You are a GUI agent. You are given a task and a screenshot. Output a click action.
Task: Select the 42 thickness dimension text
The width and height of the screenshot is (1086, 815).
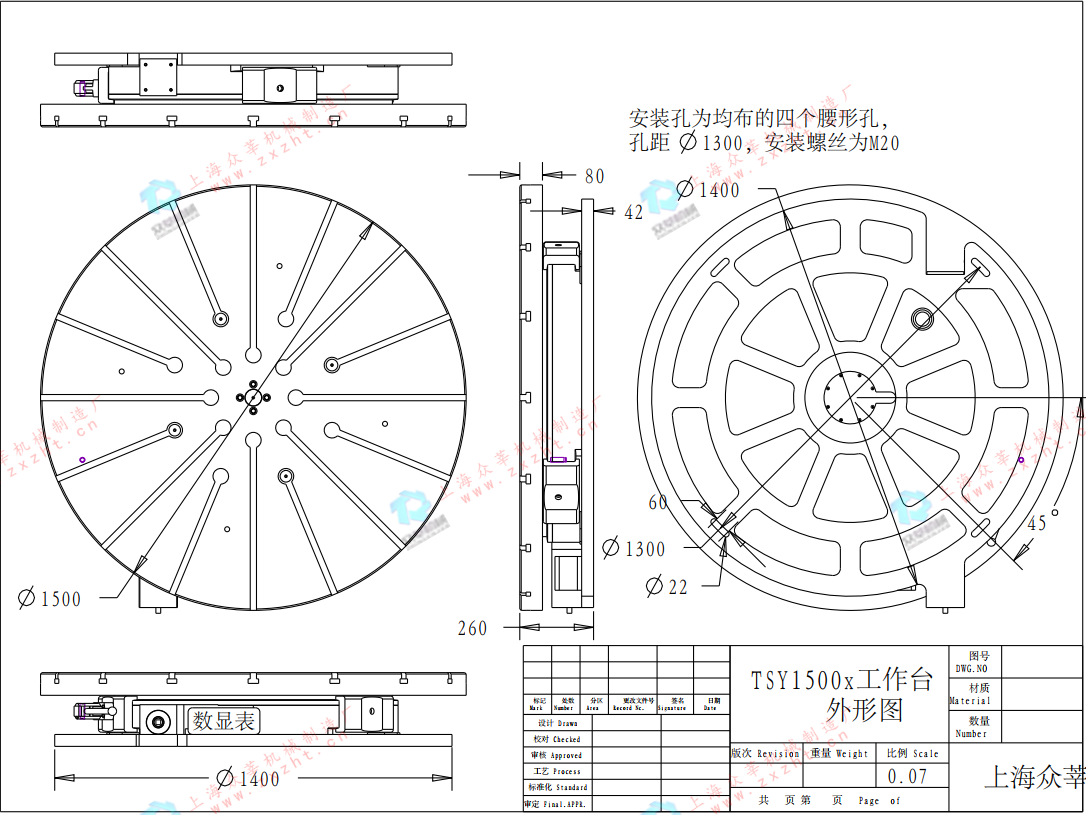point(634,212)
